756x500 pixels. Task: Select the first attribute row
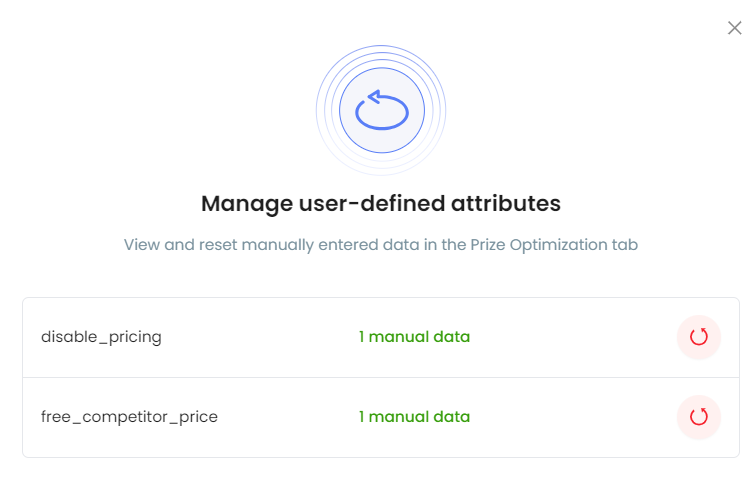pos(381,338)
